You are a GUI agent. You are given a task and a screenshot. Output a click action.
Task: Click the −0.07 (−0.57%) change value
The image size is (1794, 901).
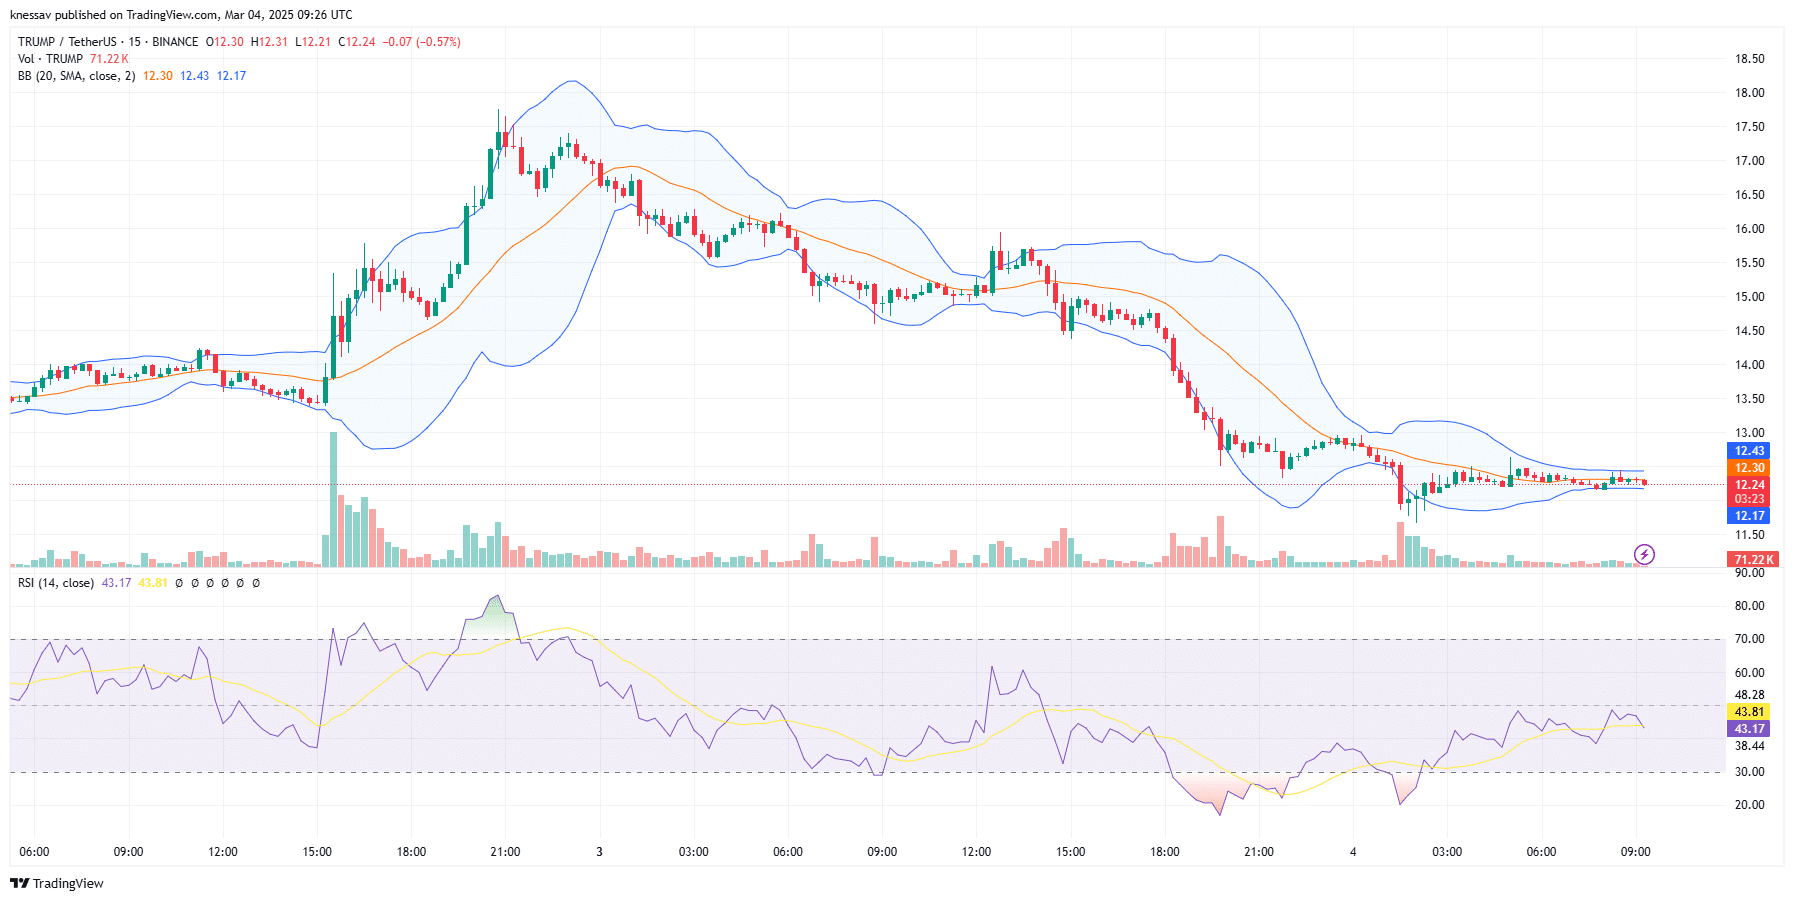pyautogui.click(x=422, y=42)
